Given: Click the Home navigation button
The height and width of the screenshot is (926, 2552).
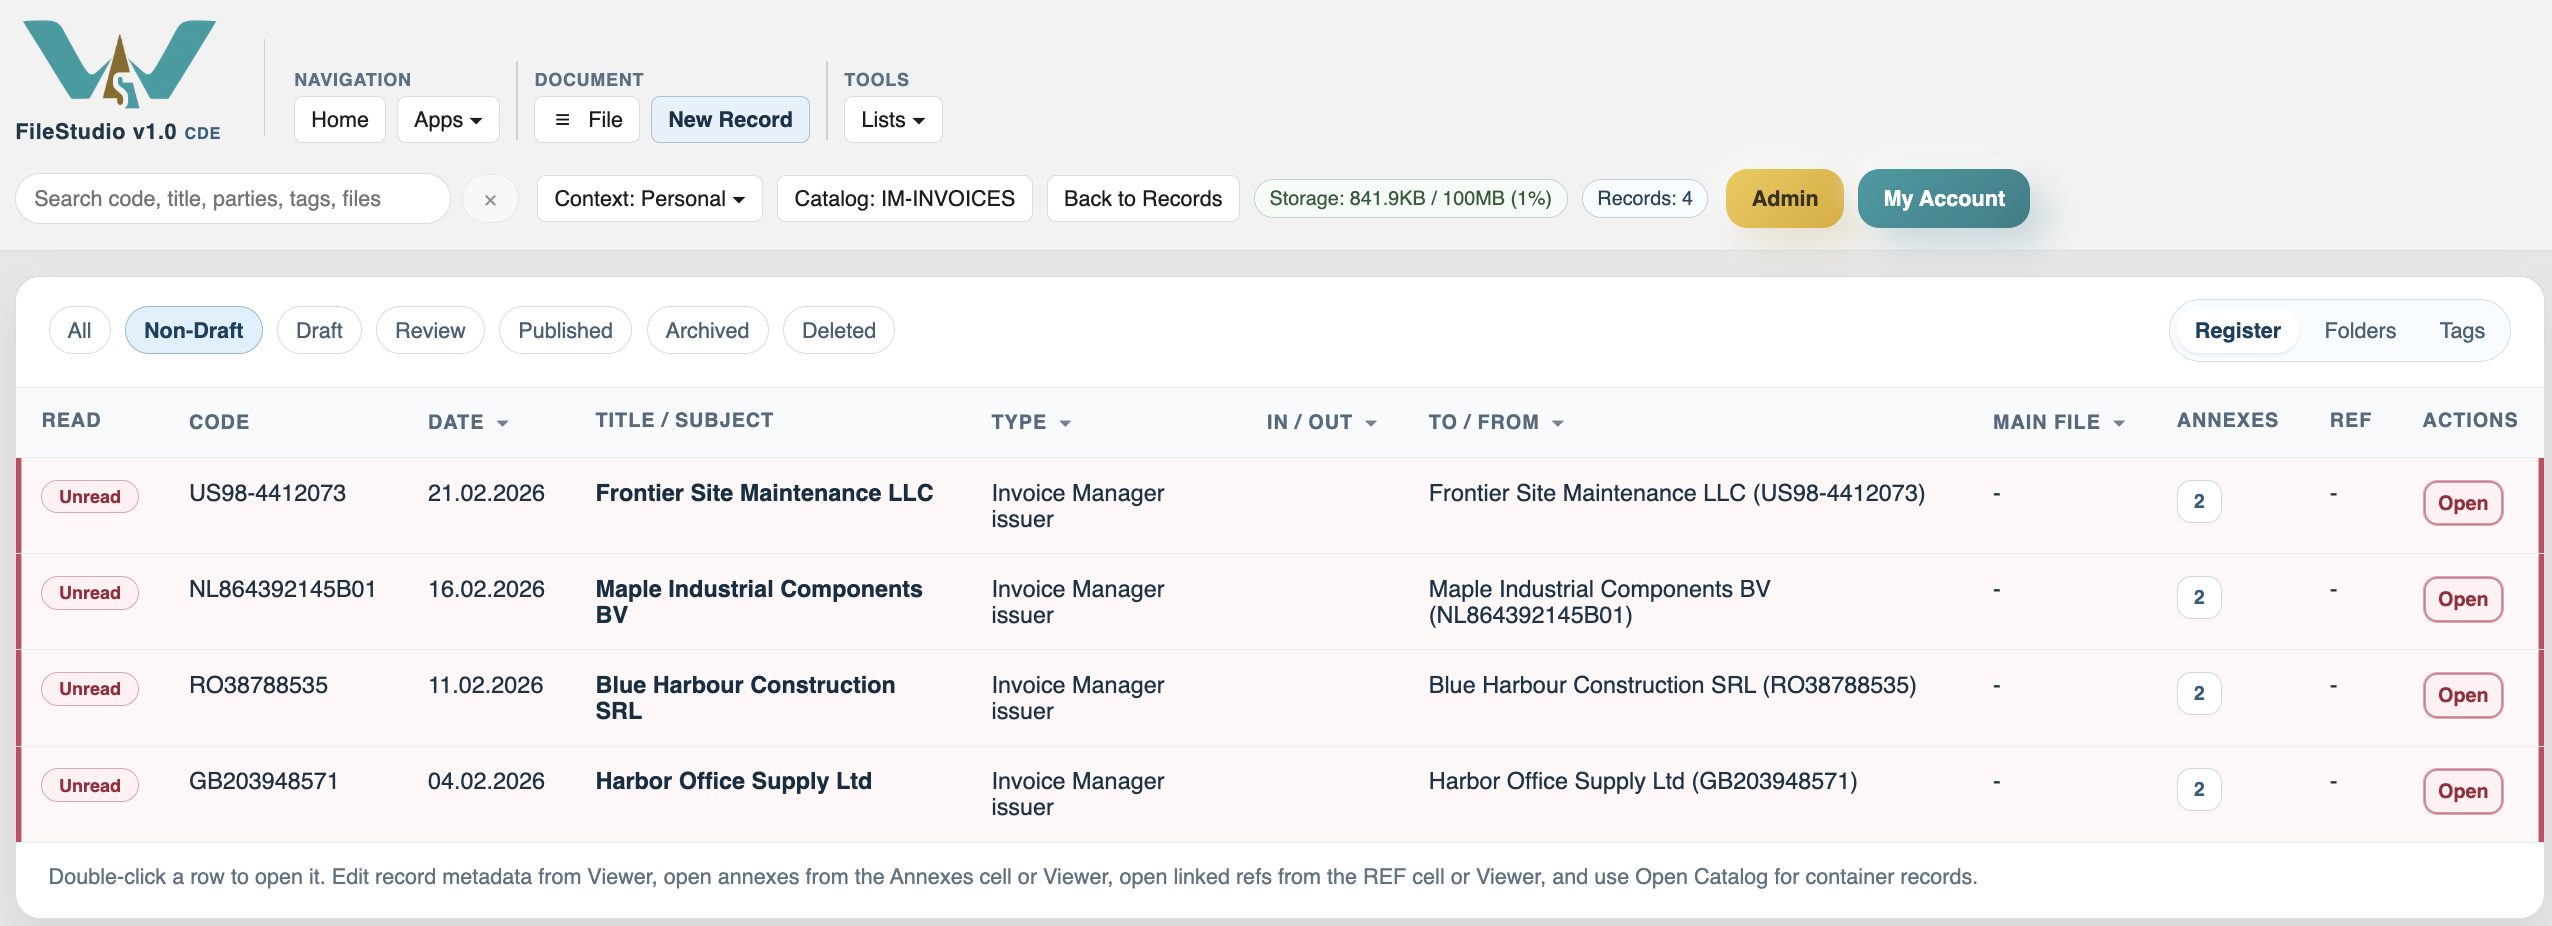Looking at the screenshot, I should tap(340, 120).
